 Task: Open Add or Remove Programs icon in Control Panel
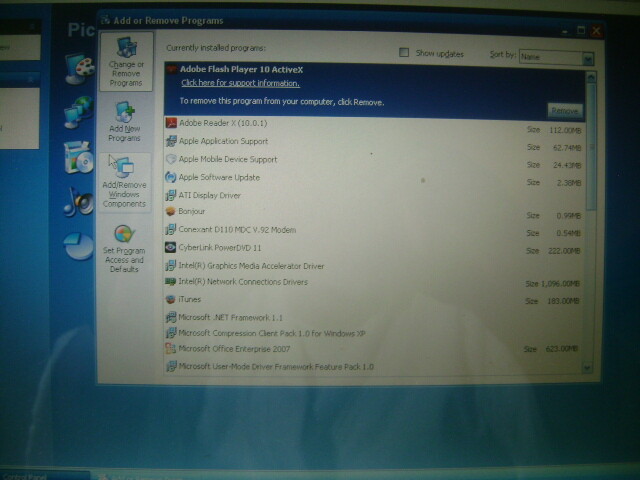pyautogui.click(x=78, y=157)
